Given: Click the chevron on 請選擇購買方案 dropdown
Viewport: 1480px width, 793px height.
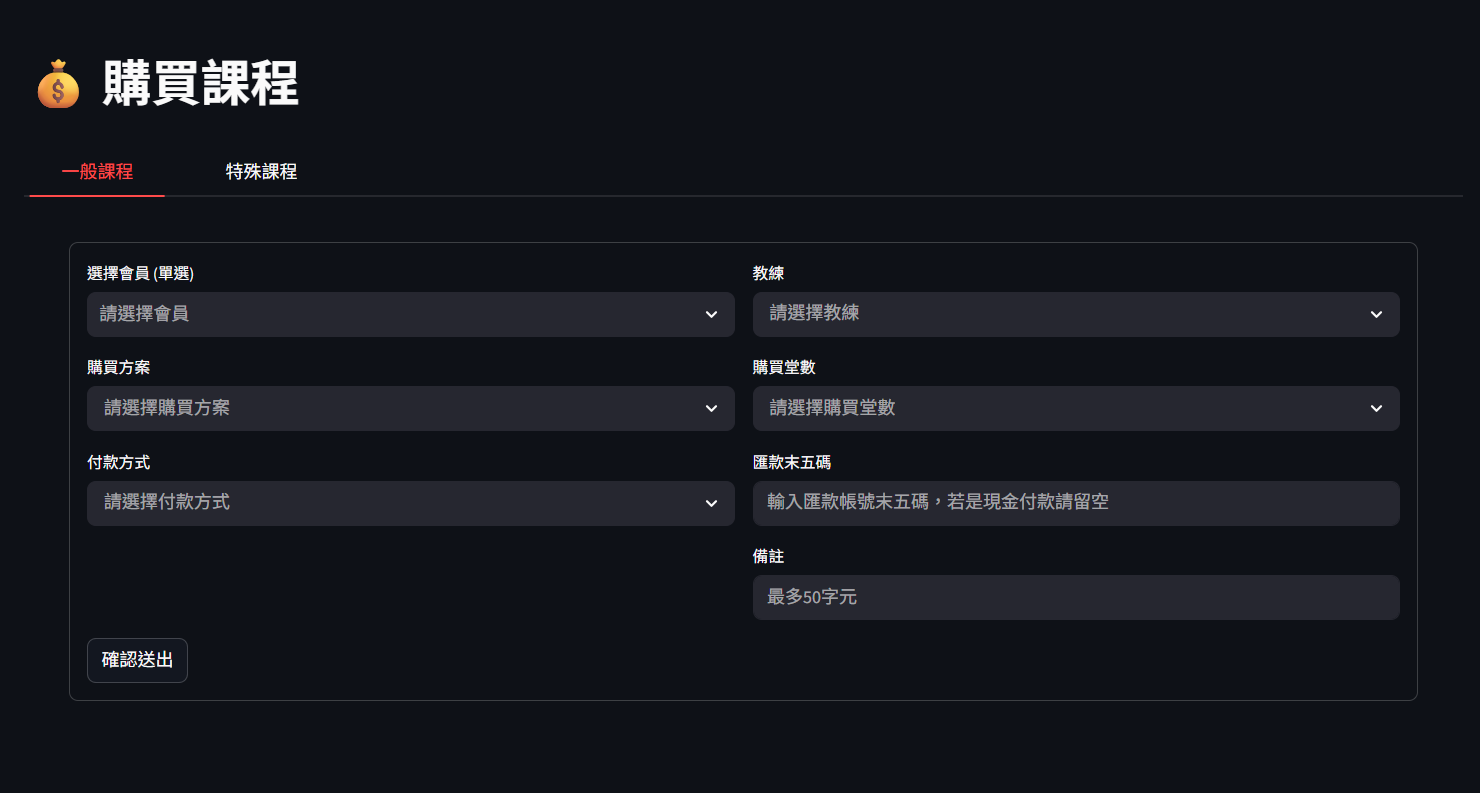Looking at the screenshot, I should (x=712, y=408).
